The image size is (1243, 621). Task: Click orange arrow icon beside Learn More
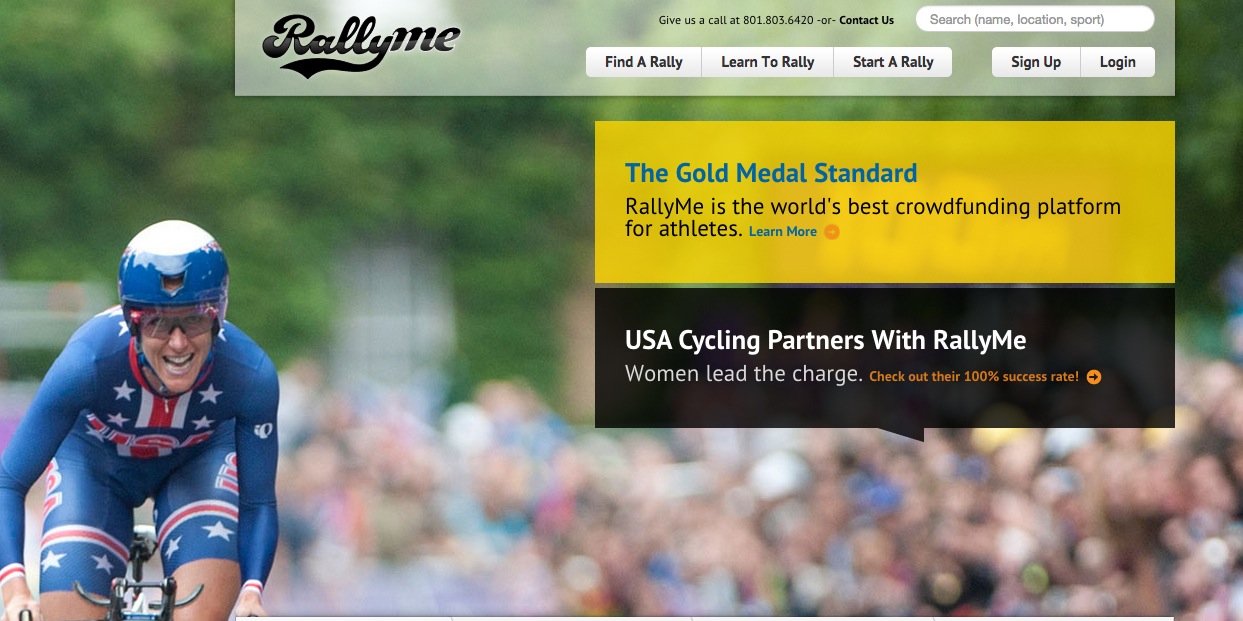click(x=832, y=232)
